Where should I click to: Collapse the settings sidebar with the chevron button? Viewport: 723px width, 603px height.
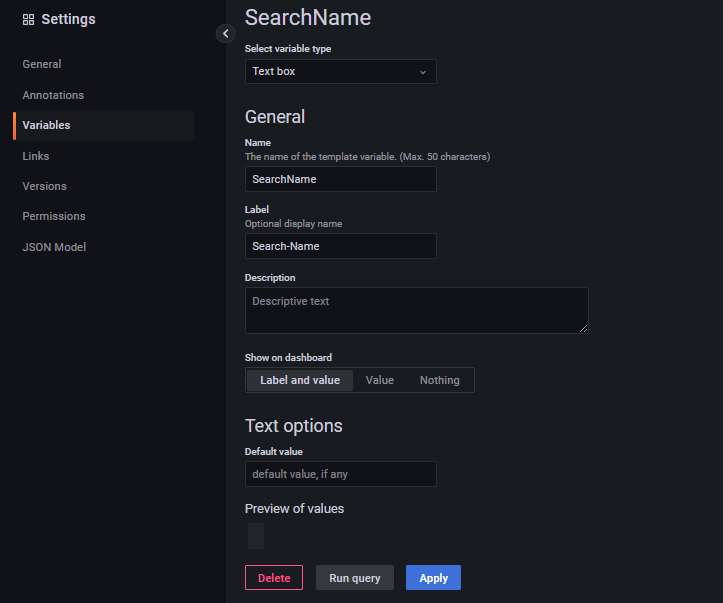[225, 33]
